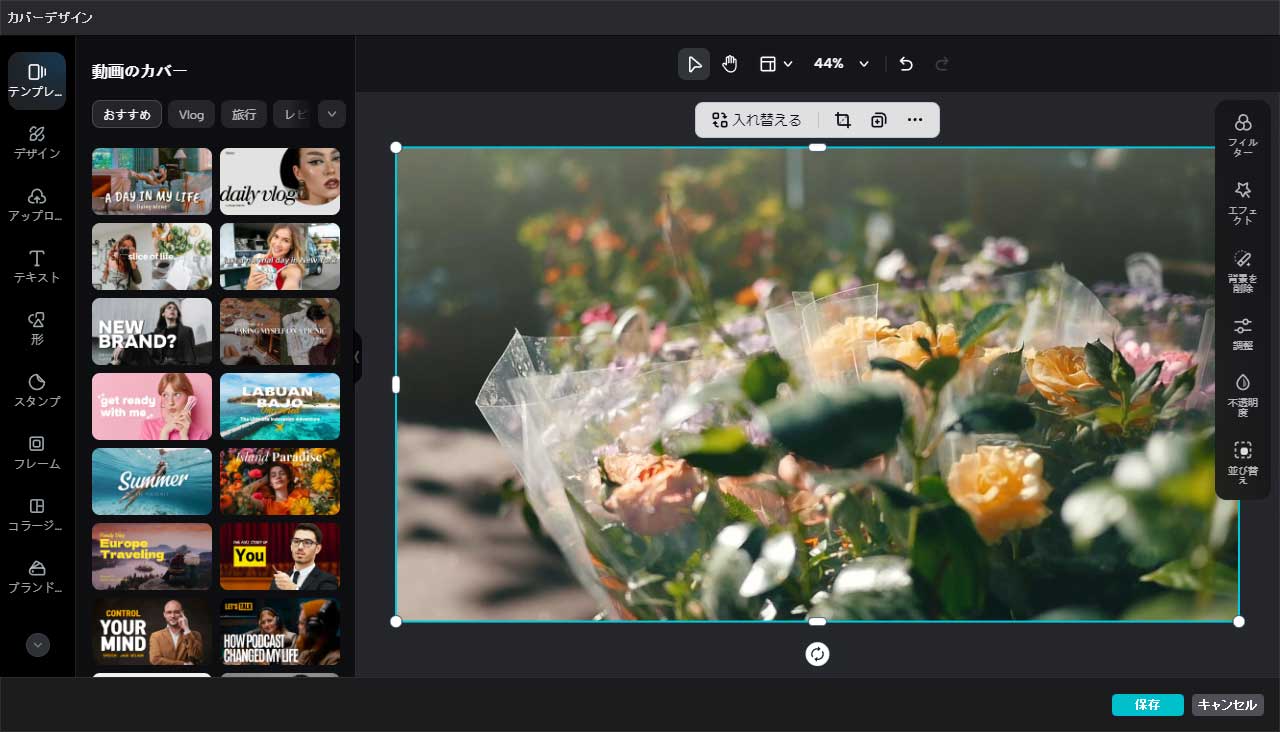
Task: Select the 旅行 travel category tab
Action: click(244, 114)
